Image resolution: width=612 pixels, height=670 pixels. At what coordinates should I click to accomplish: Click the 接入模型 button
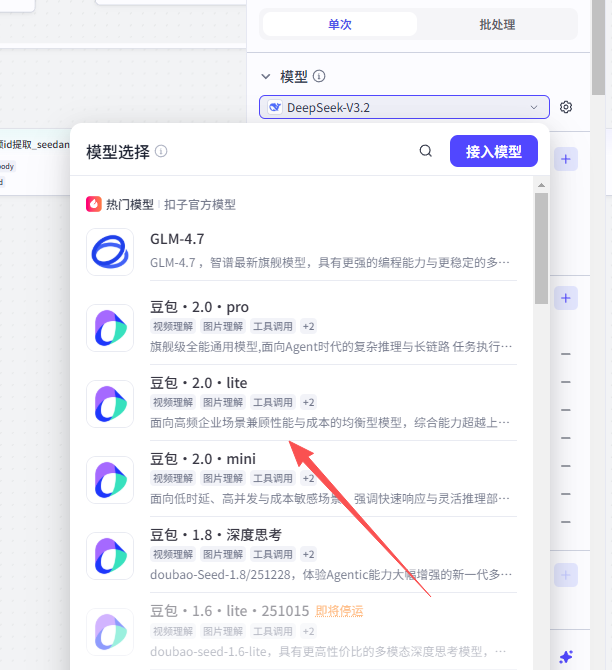494,151
